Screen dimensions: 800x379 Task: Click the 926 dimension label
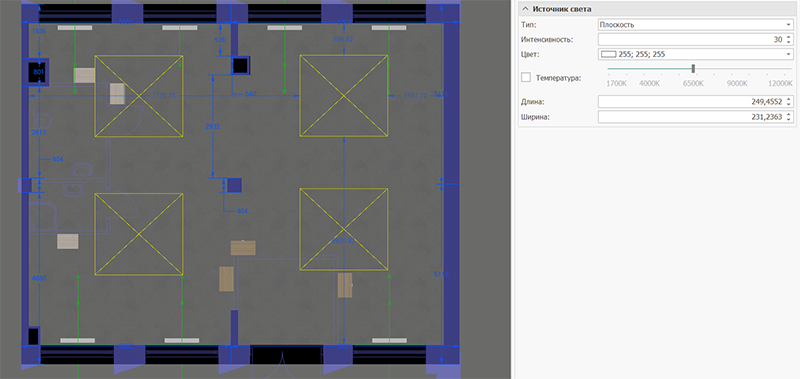220,39
